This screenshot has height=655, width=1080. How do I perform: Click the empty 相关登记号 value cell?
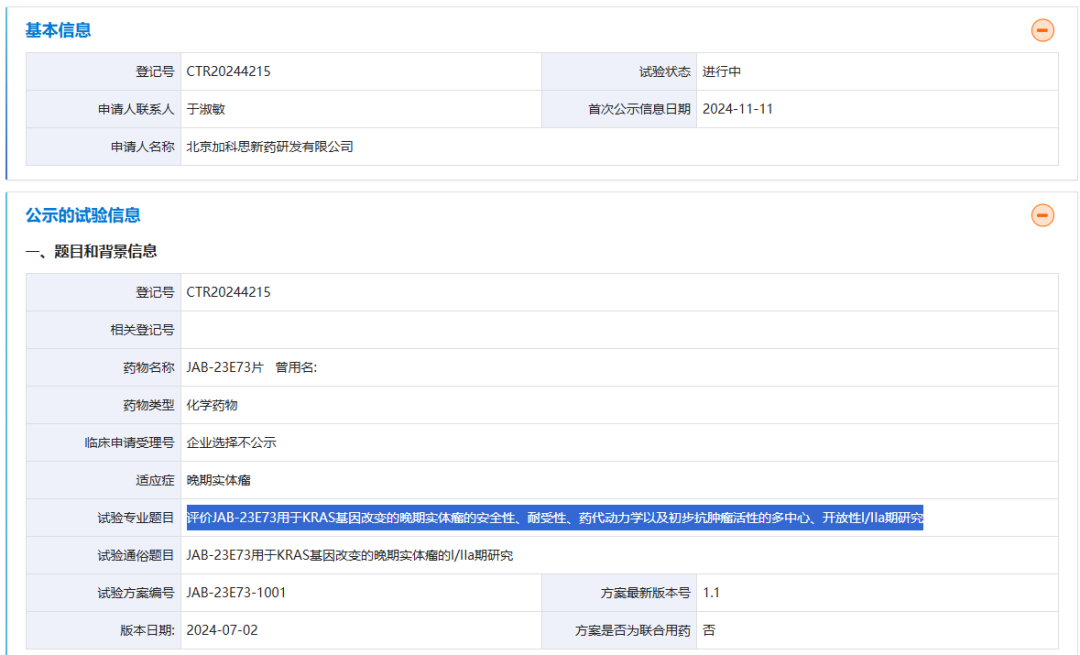click(618, 330)
